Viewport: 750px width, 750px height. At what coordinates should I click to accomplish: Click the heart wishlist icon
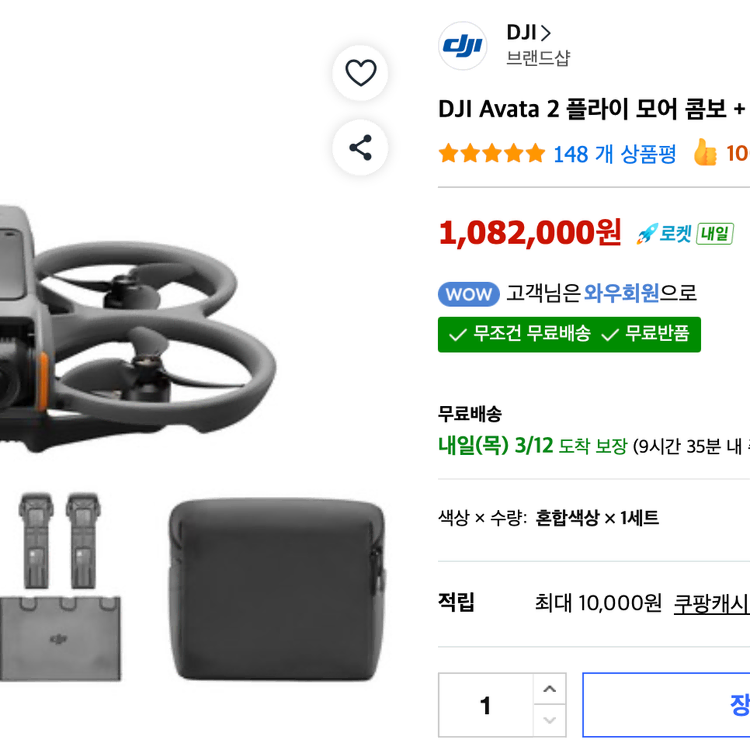coord(360,73)
